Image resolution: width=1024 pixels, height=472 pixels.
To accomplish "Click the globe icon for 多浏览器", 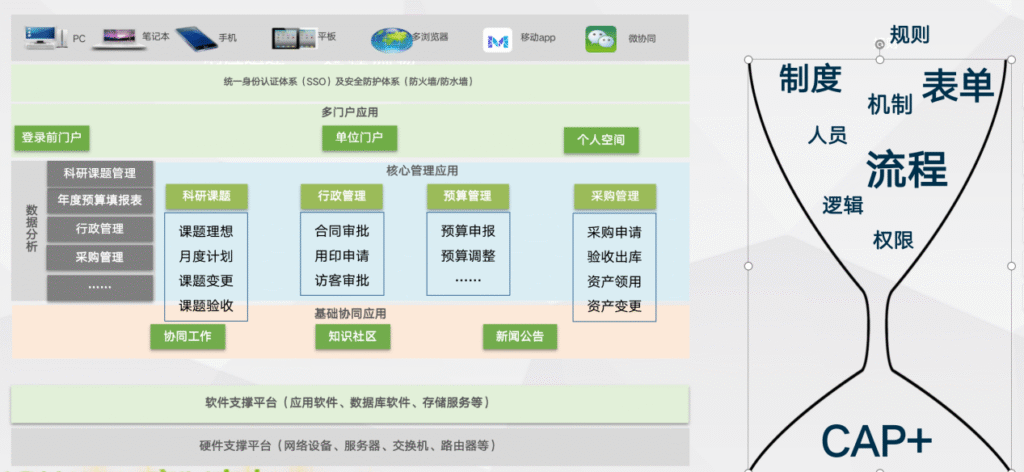I will pos(390,38).
